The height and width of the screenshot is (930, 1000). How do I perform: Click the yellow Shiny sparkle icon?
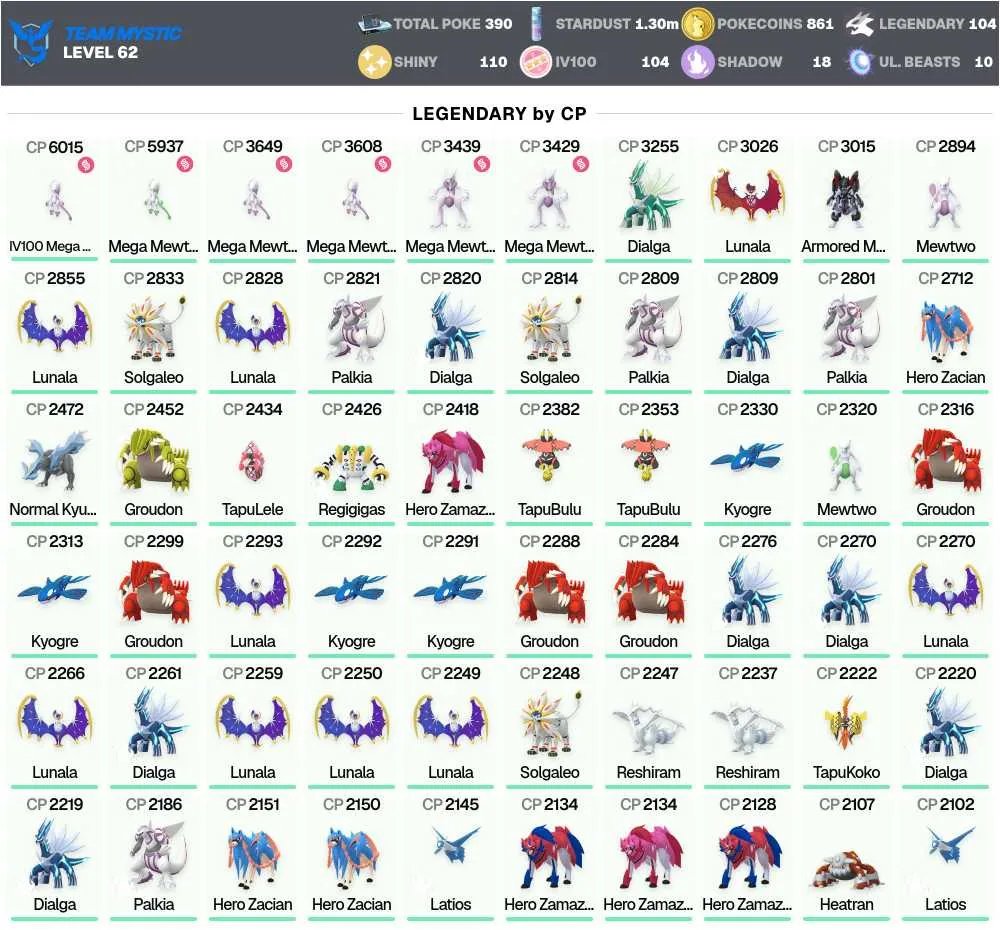[x=374, y=62]
